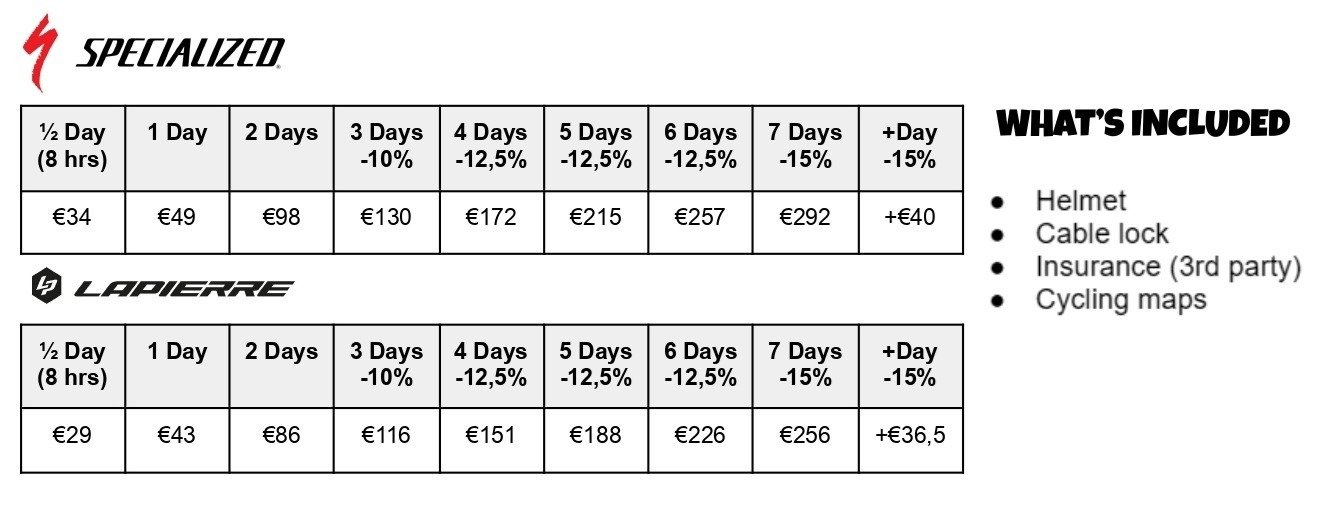Click the Cycling maps list item
The height and width of the screenshot is (520, 1324).
(1120, 300)
